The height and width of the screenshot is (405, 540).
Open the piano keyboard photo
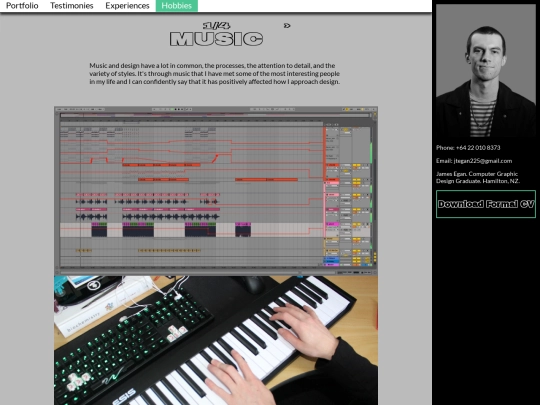(x=216, y=340)
